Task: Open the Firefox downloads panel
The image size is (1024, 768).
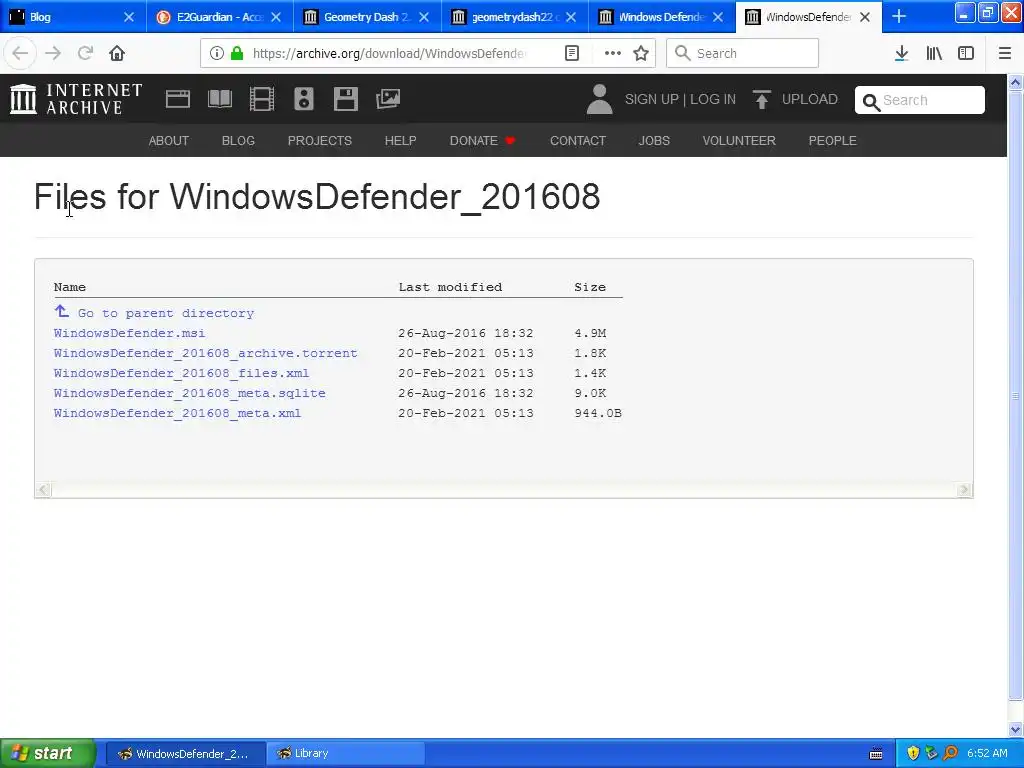Action: click(901, 54)
